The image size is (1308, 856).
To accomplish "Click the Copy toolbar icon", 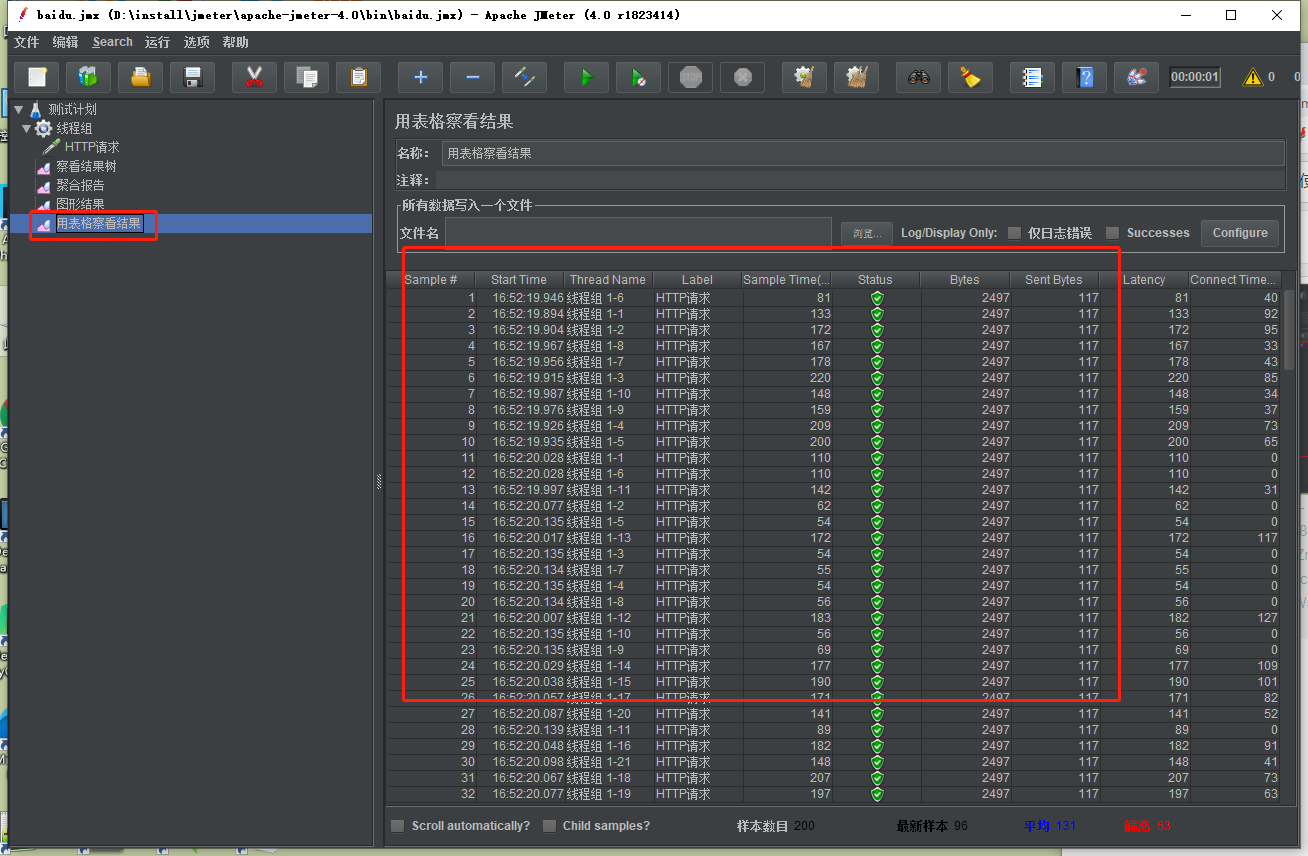I will [x=307, y=77].
